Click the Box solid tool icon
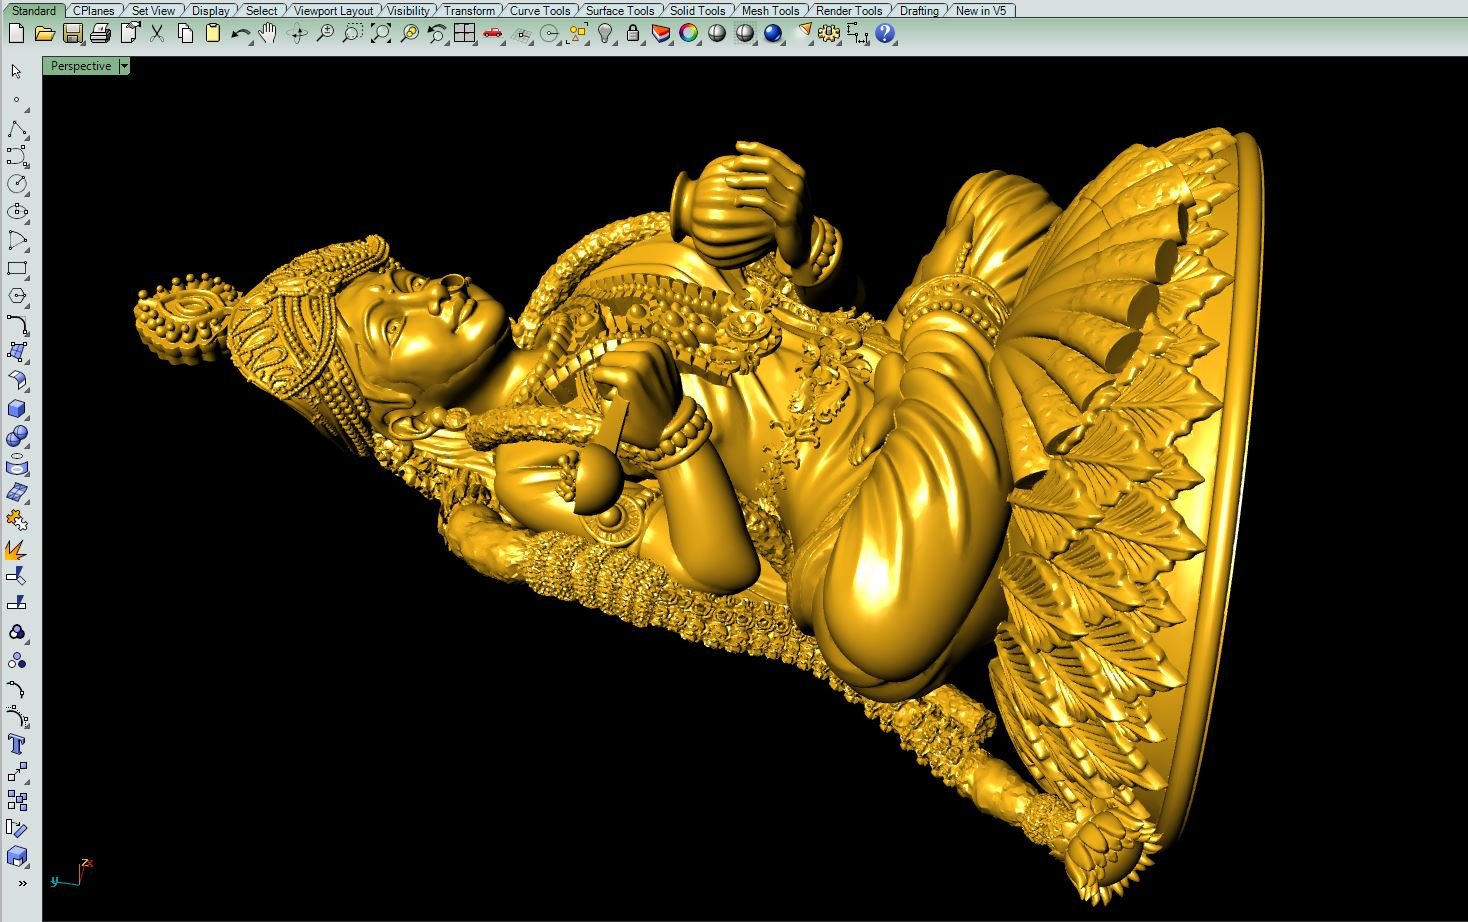Viewport: 1468px width, 922px height. pos(17,409)
